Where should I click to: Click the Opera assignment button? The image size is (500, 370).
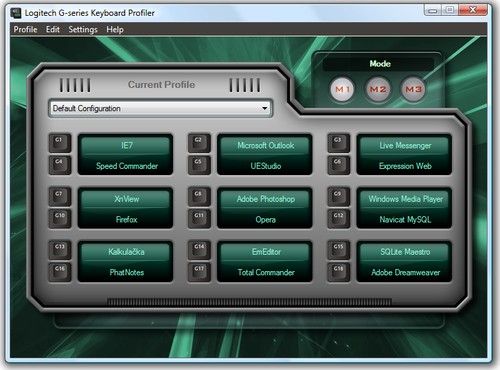(265, 219)
